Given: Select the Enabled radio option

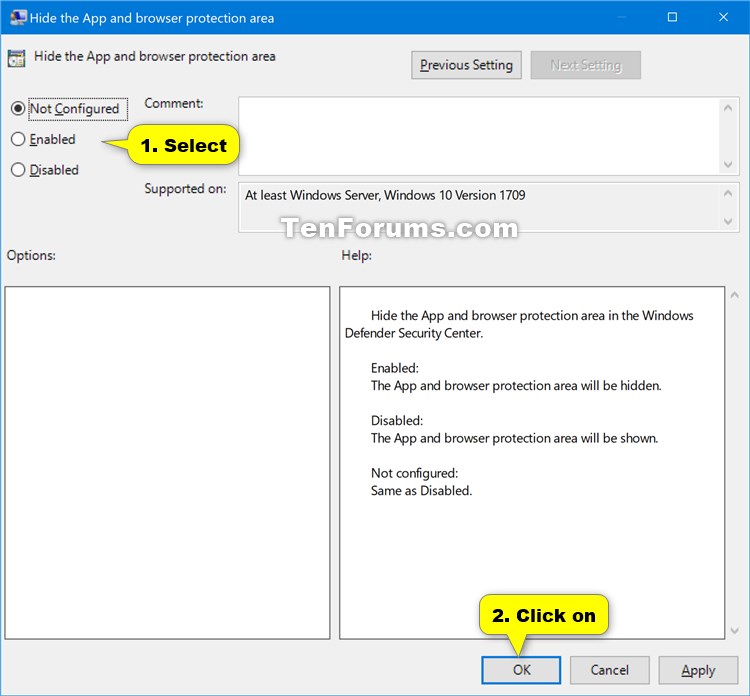Looking at the screenshot, I should click(x=18, y=139).
